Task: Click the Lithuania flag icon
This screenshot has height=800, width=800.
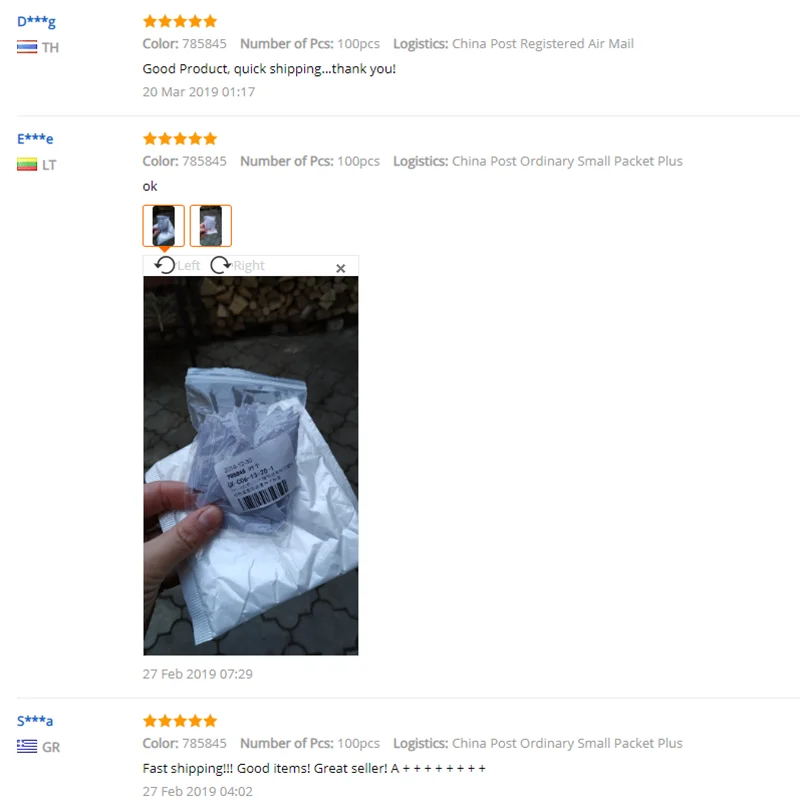Action: point(27,164)
